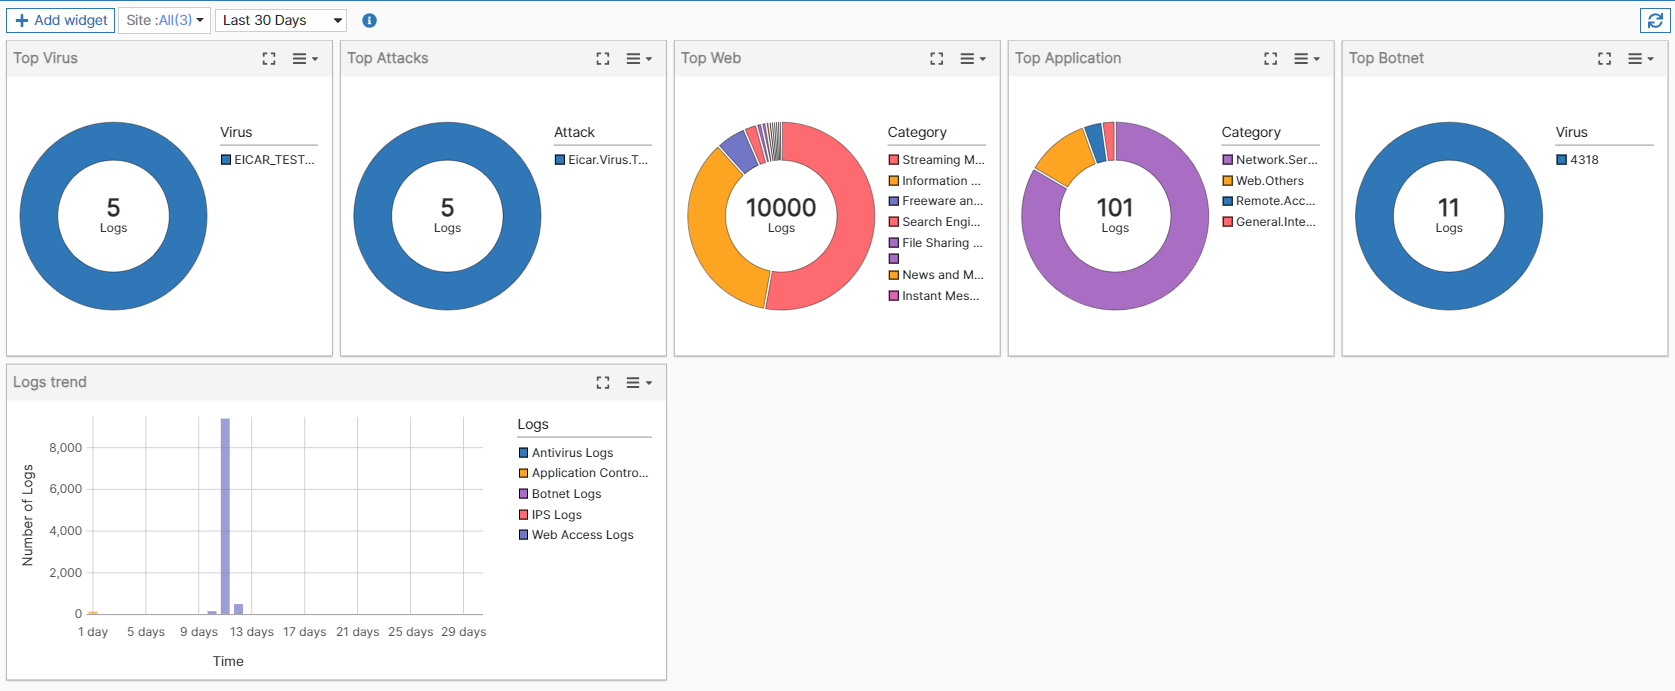The height and width of the screenshot is (691, 1675).
Task: Expand the Top Virus widget to fullscreen
Action: point(269,59)
